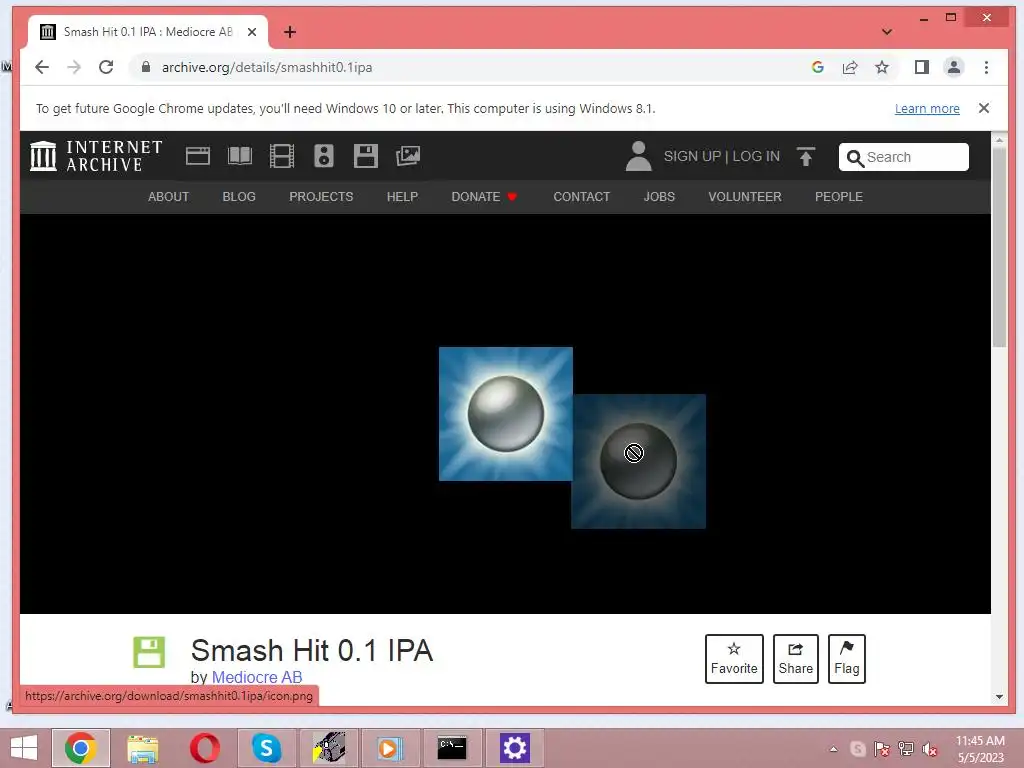Open the JOBS menu item
Viewport: 1024px width, 768px height.
[660, 197]
